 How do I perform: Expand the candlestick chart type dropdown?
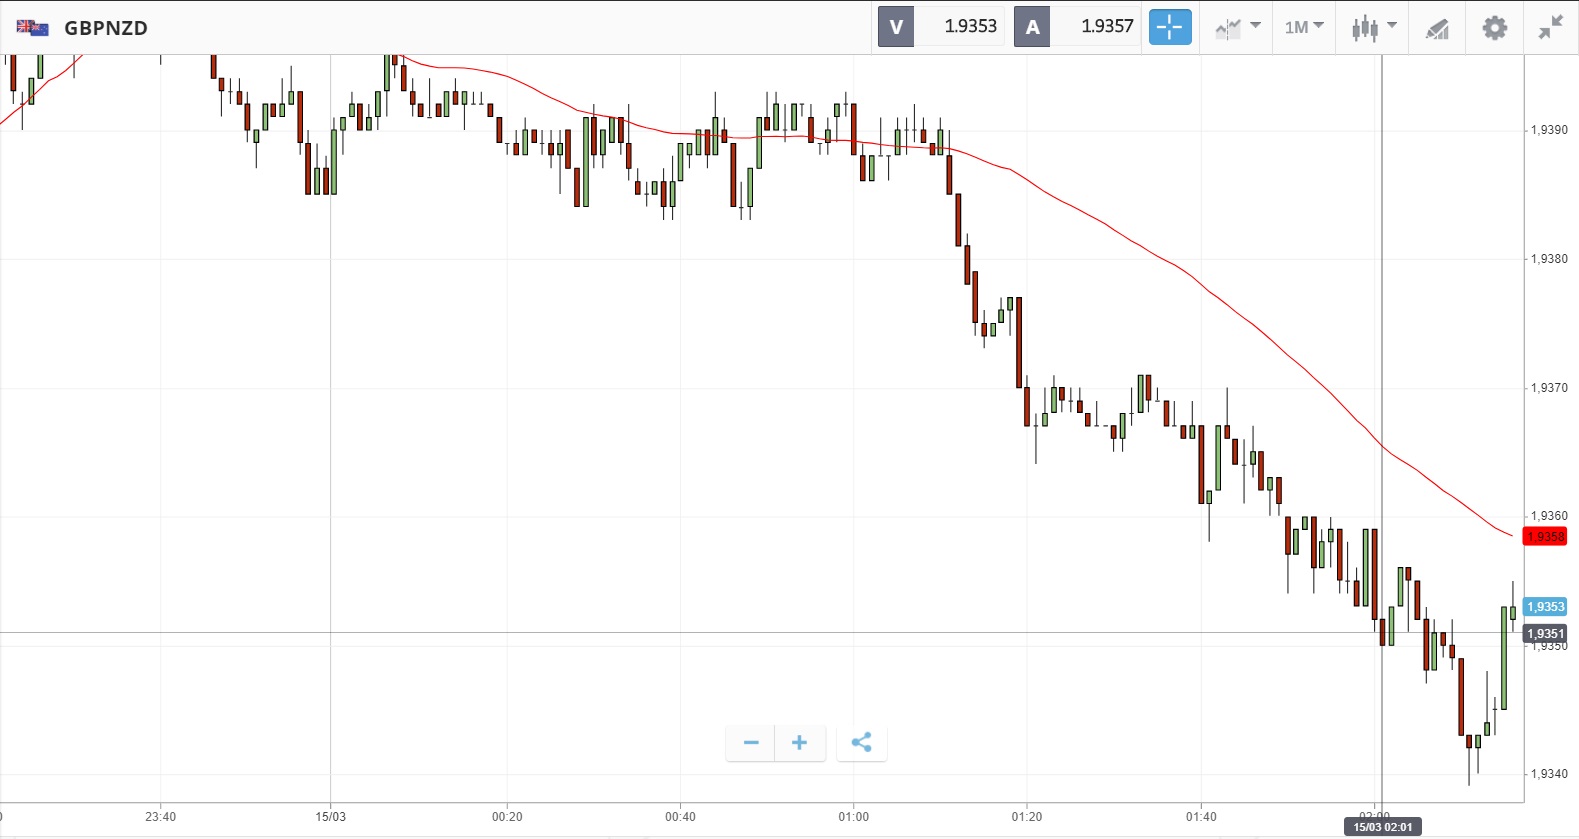[x=1374, y=27]
